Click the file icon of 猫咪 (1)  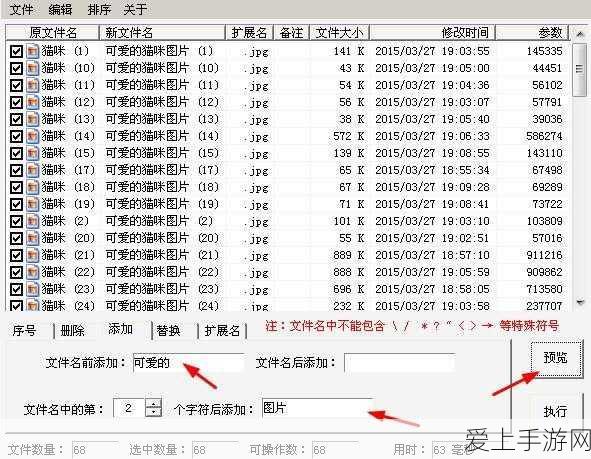[x=33, y=51]
